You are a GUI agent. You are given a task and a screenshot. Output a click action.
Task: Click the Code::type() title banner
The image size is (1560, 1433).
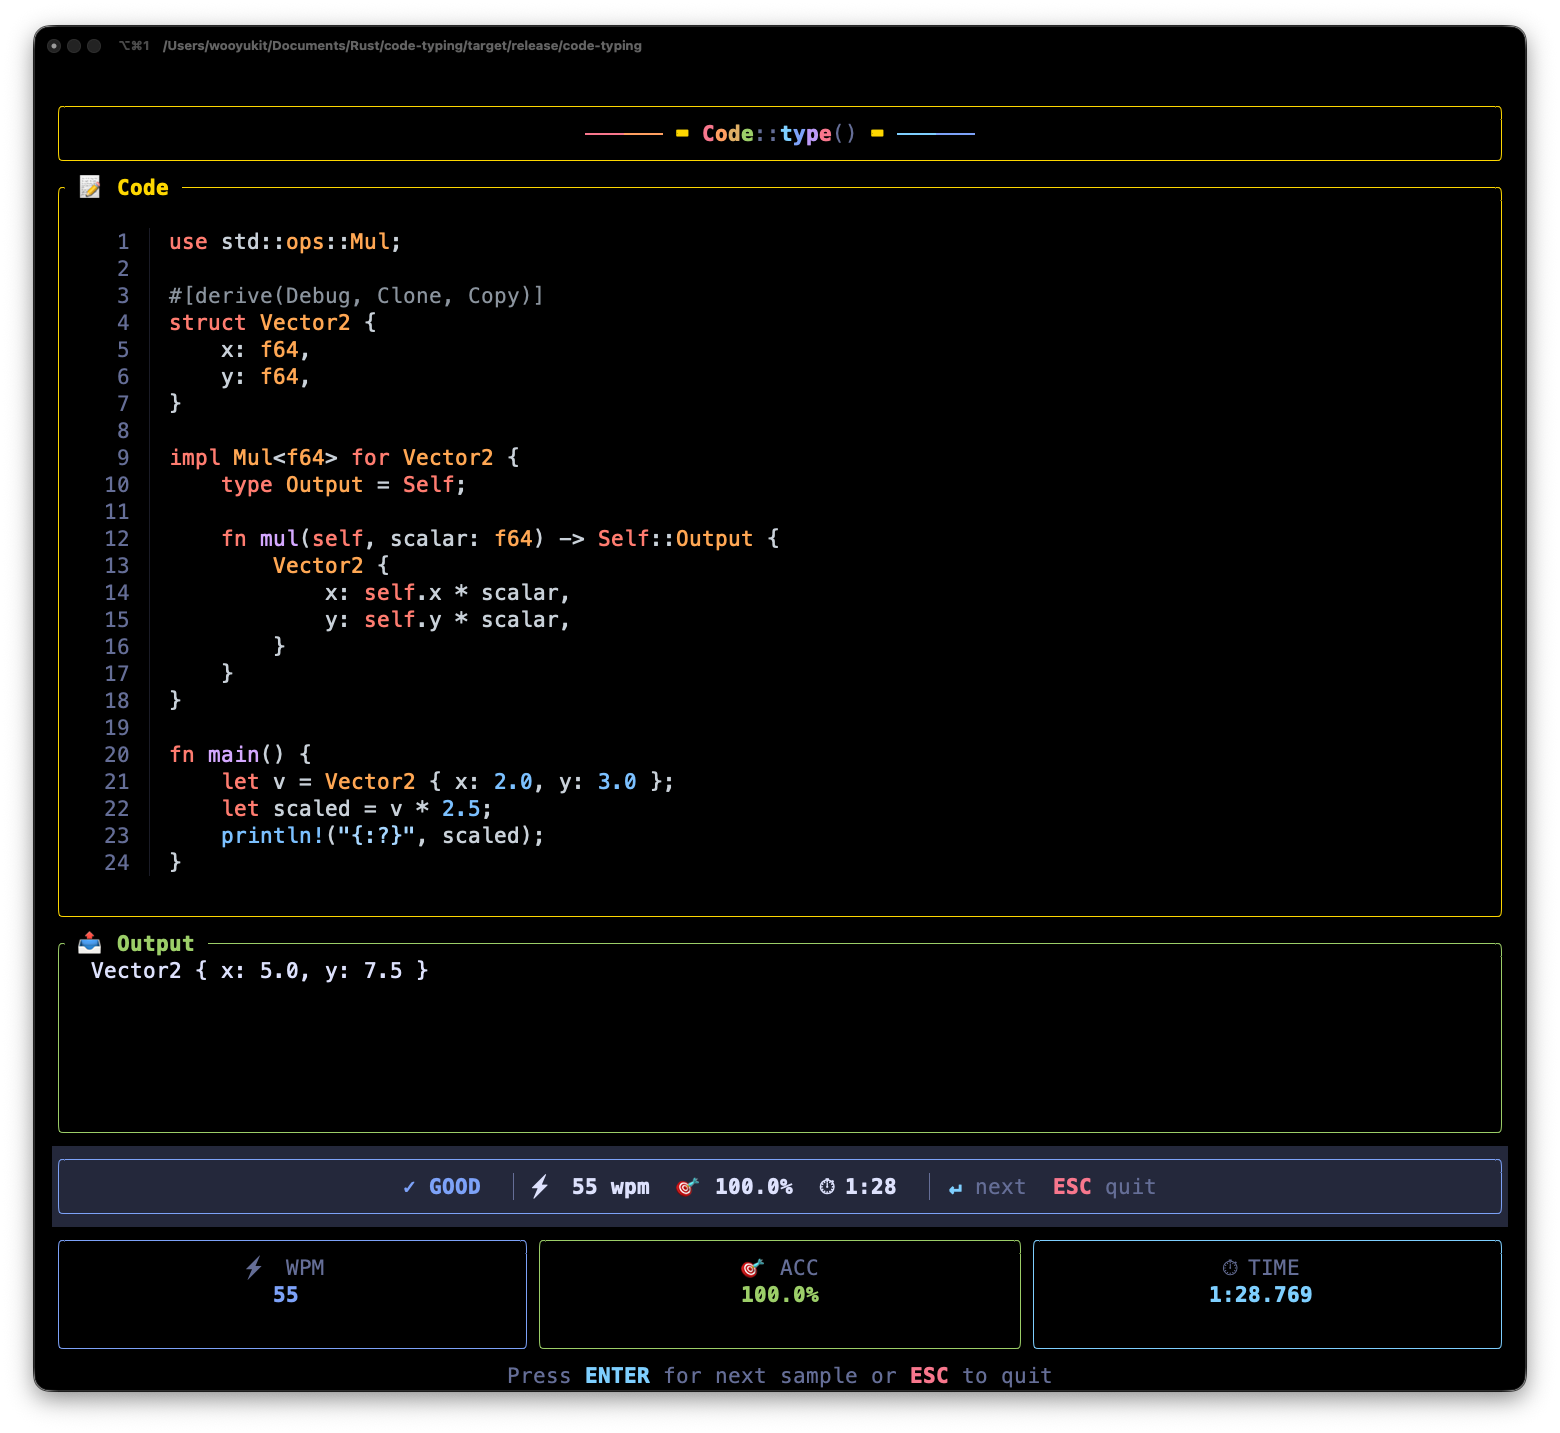tap(779, 134)
